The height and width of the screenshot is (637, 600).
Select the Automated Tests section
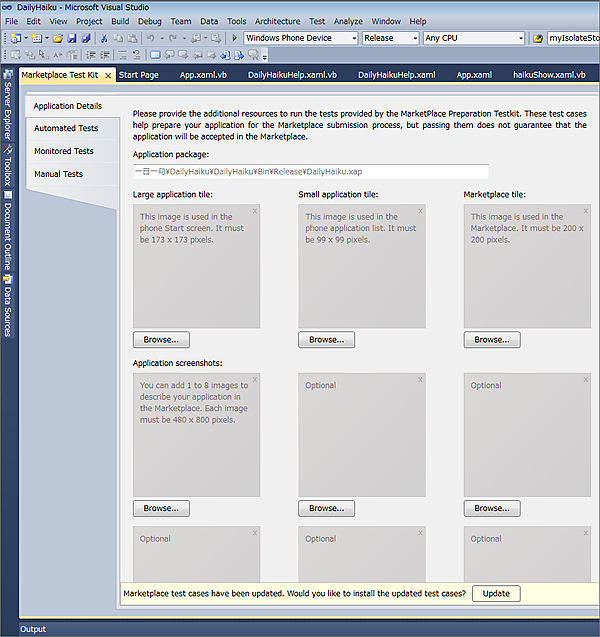pos(66,128)
